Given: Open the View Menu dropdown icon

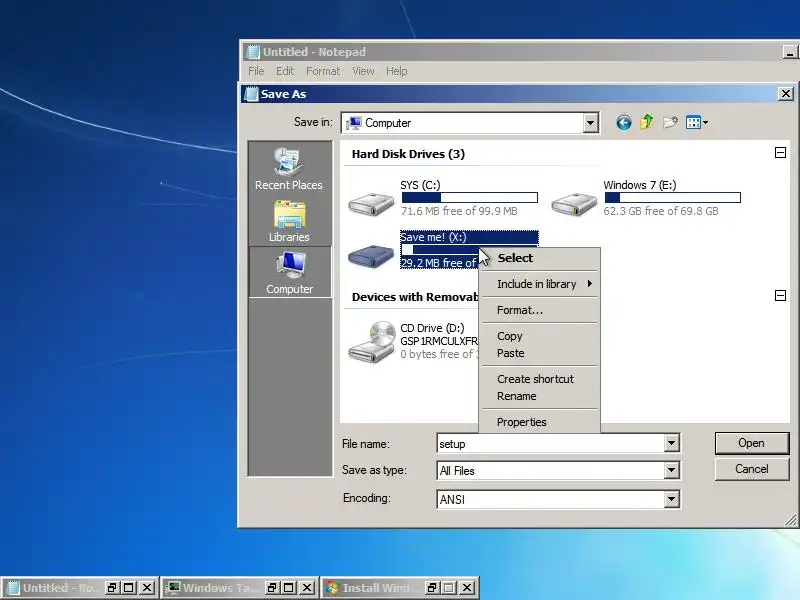Looking at the screenshot, I should coord(697,122).
